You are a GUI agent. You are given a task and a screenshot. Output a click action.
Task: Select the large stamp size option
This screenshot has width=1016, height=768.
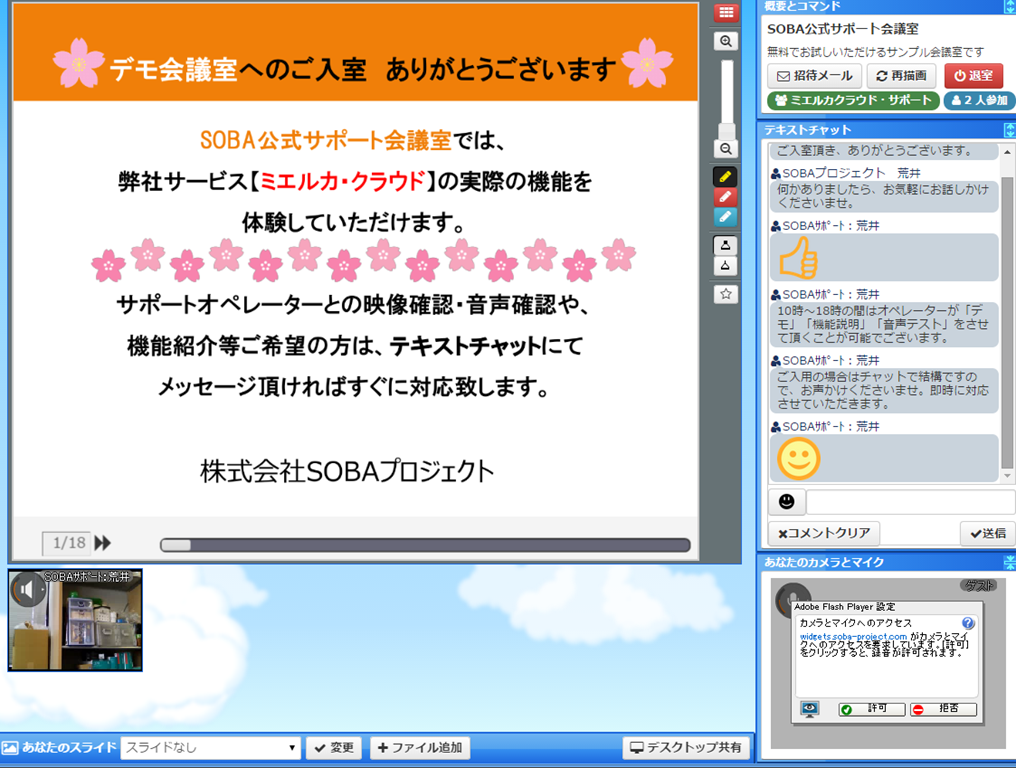[x=727, y=245]
